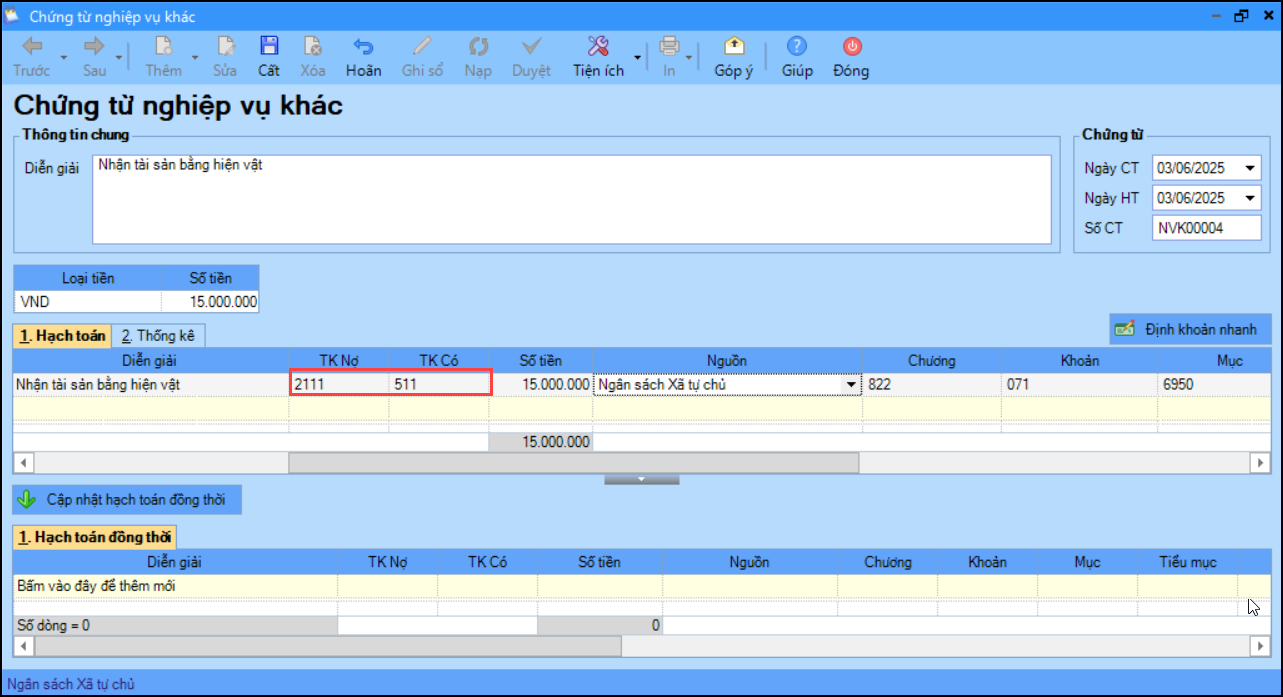This screenshot has height=697, width=1283.
Task: Open dropdown arrow next to Sau
Action: click(x=119, y=58)
